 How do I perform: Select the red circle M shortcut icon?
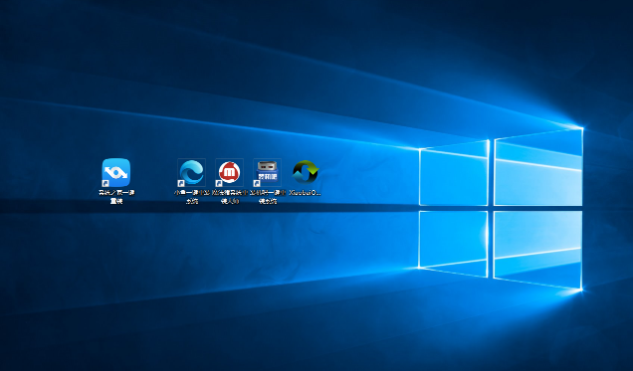pos(229,172)
